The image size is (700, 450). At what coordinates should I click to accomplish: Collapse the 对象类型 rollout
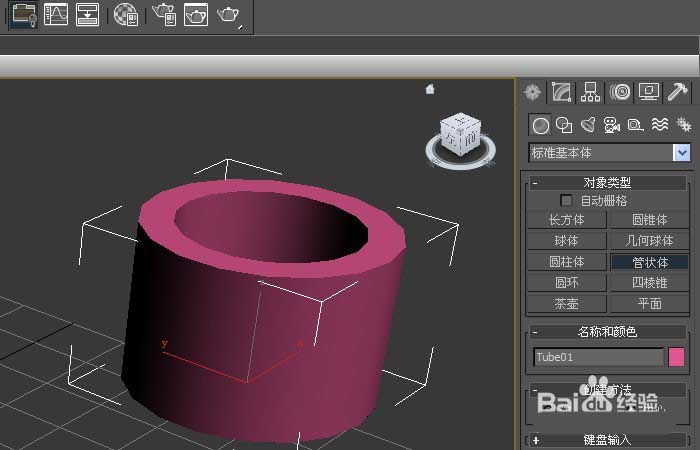(x=536, y=183)
